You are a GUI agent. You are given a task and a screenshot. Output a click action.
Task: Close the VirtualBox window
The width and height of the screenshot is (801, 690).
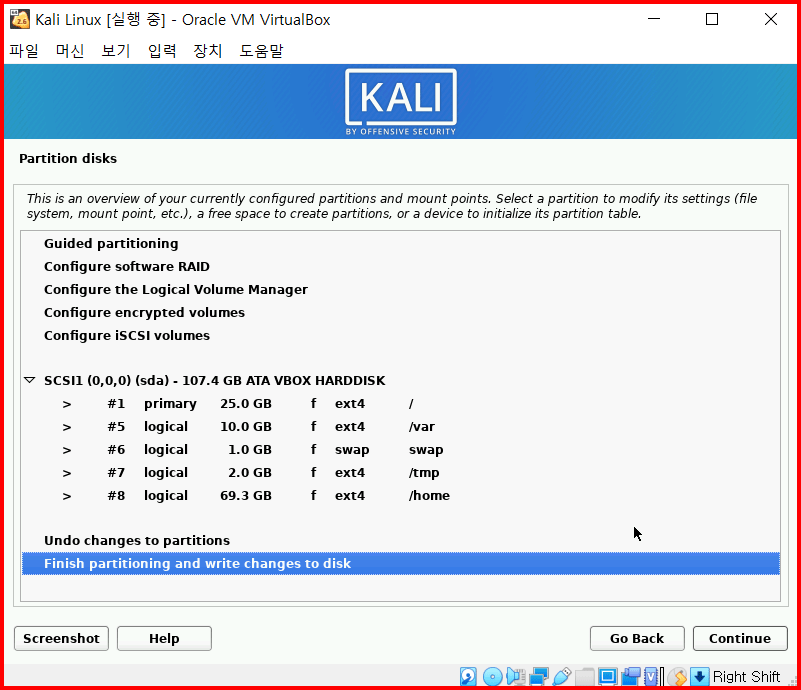(770, 19)
